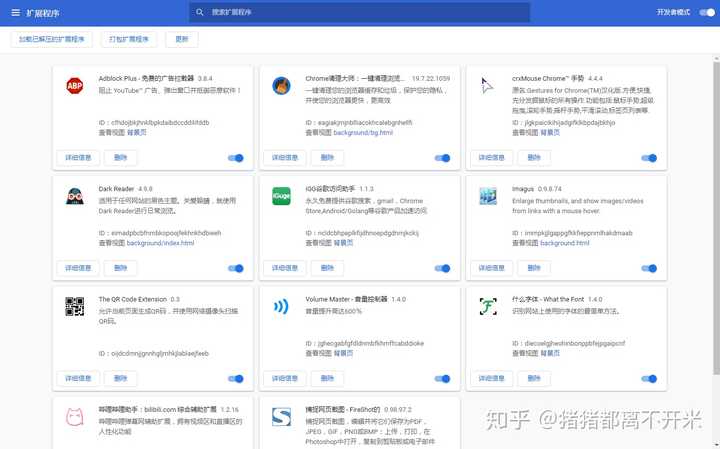The width and height of the screenshot is (720, 449).
Task: Click the Dark Reader ID text
Action: tap(160, 233)
